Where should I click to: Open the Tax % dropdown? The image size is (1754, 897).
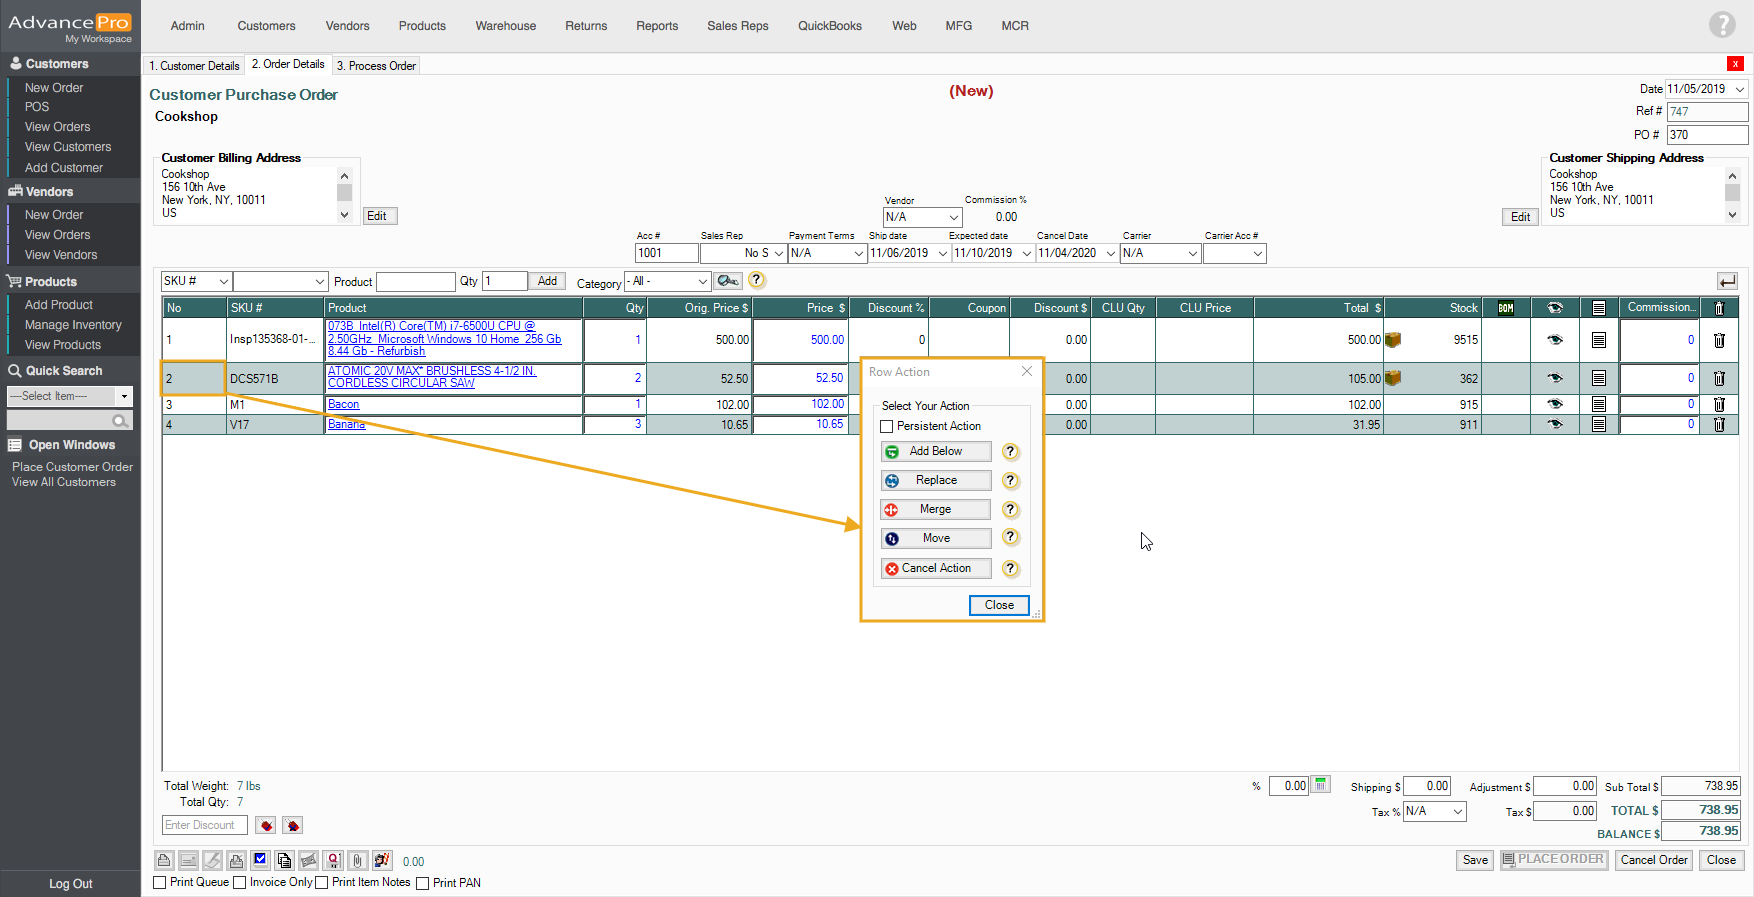(1434, 811)
